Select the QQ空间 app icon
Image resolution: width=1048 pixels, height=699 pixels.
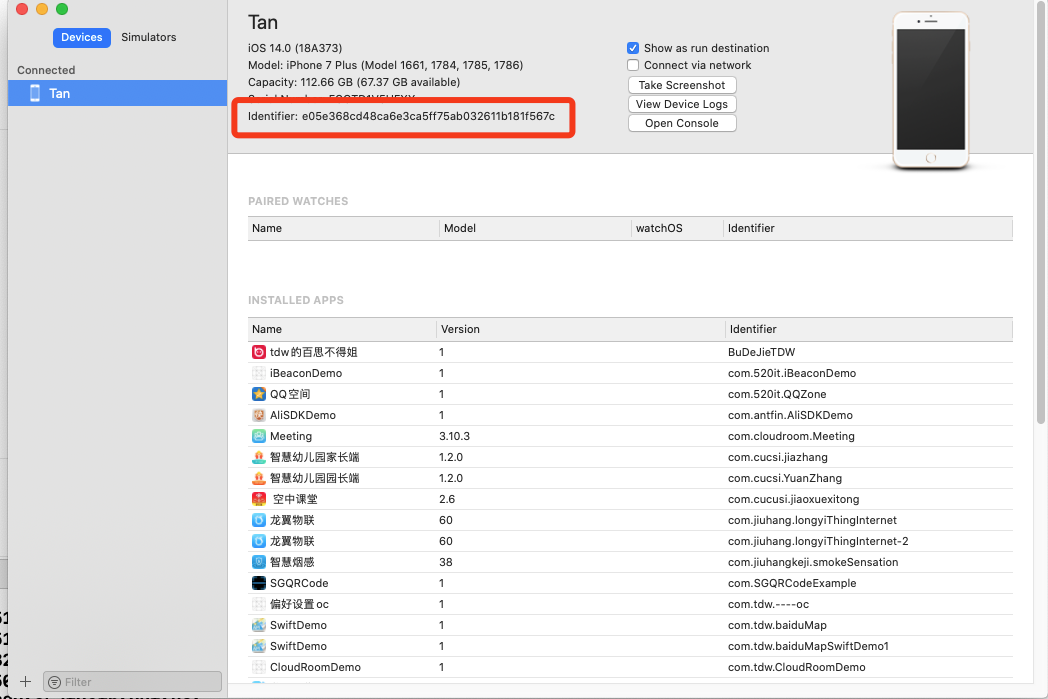254,394
